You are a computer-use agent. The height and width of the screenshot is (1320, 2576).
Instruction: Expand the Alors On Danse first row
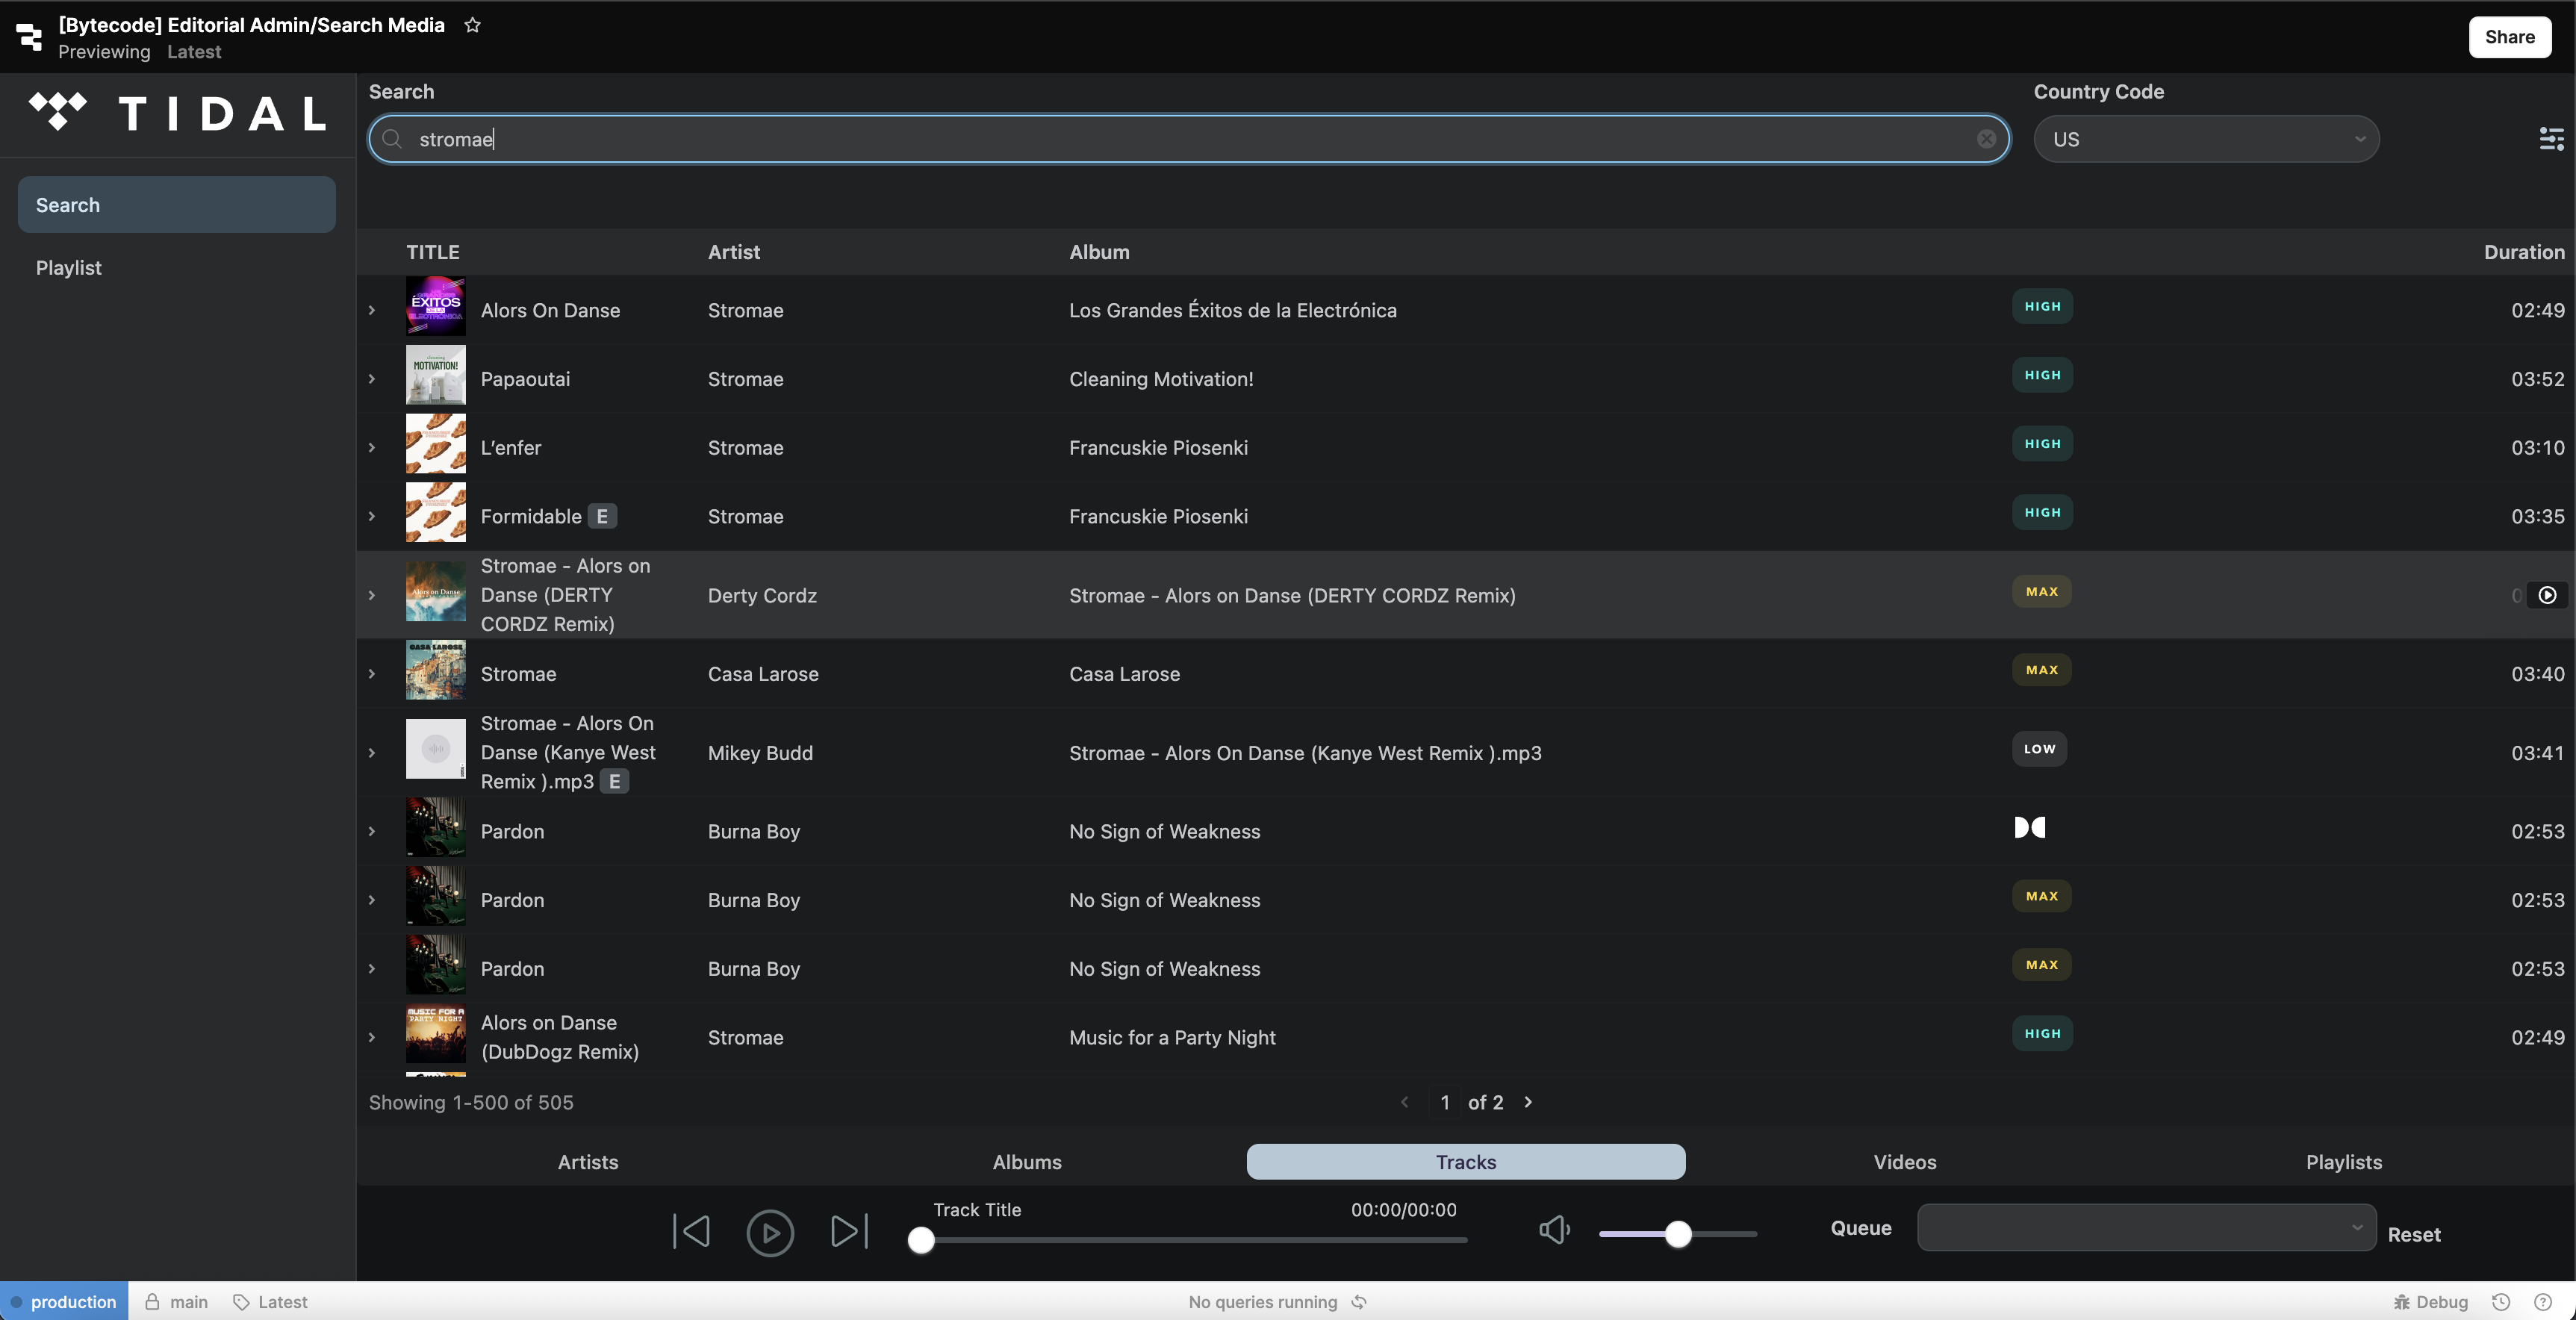[372, 310]
